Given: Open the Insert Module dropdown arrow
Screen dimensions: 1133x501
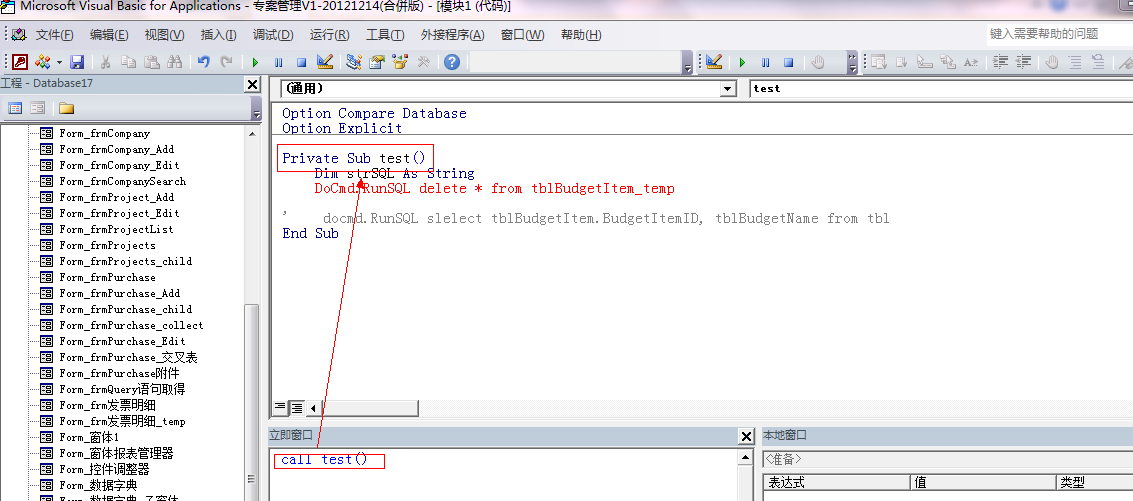Looking at the screenshot, I should tap(59, 62).
